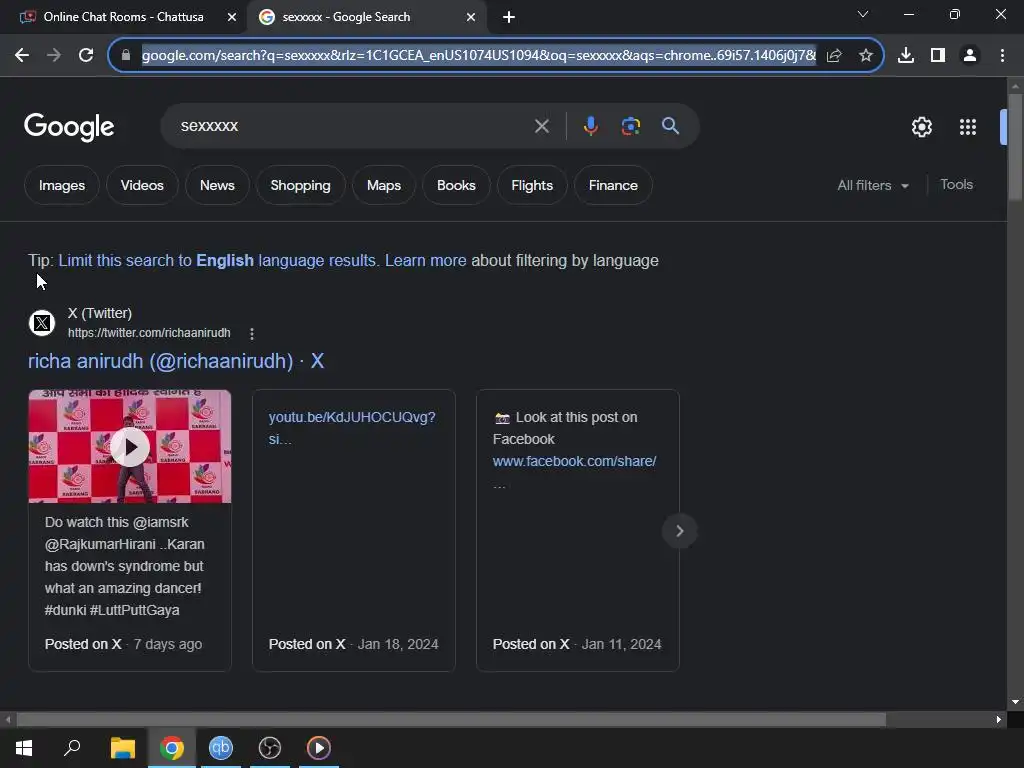The width and height of the screenshot is (1024, 768).
Task: Open Windows Start menu
Action: pos(24,748)
